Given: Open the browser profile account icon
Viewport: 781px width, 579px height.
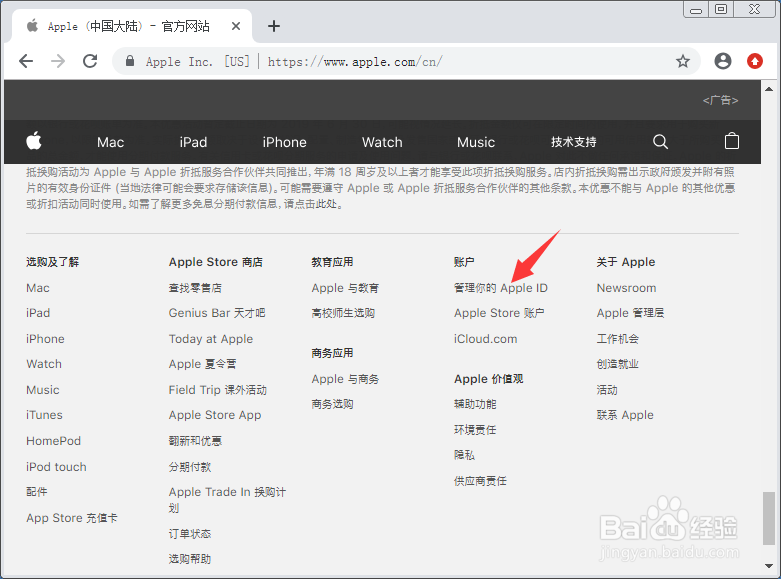Looking at the screenshot, I should point(723,61).
